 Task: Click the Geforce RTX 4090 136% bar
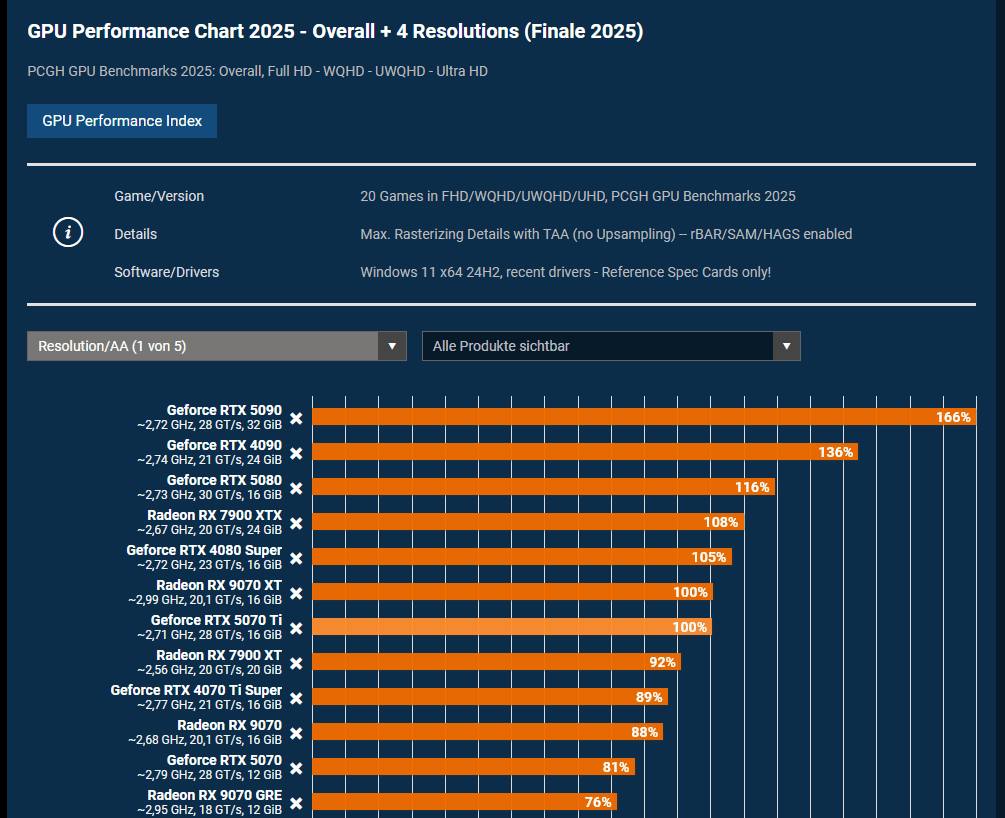click(x=585, y=452)
